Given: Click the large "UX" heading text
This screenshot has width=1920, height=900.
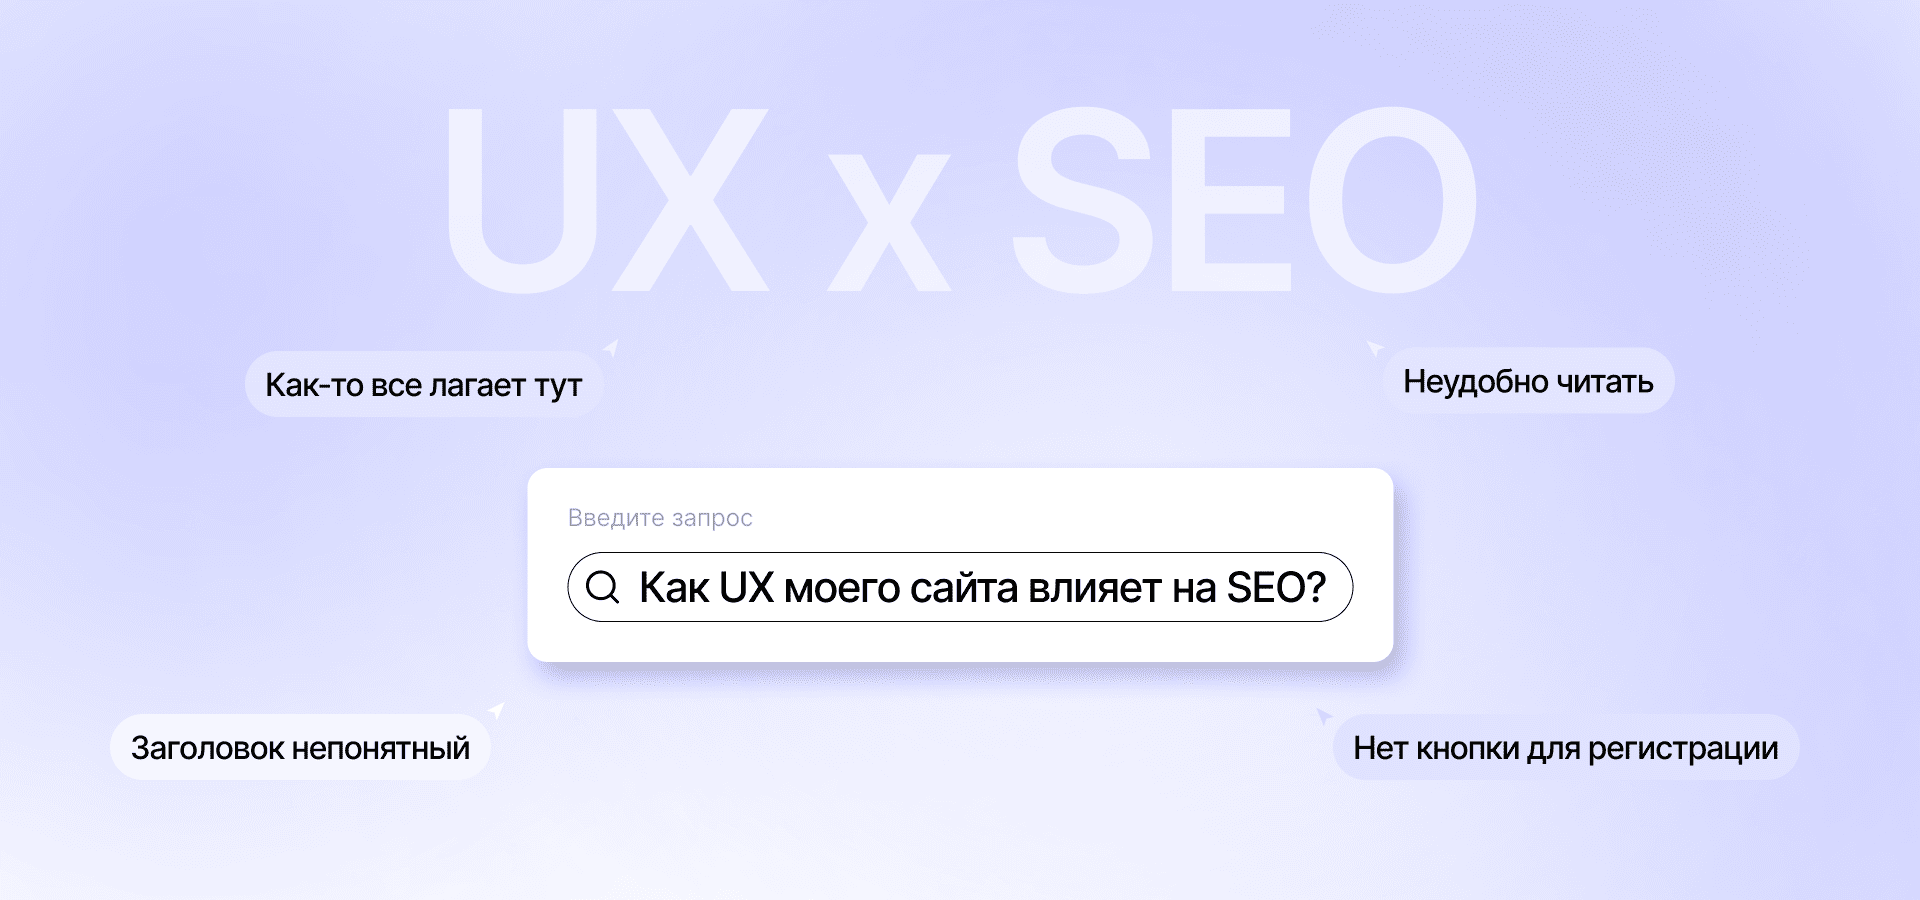Looking at the screenshot, I should (607, 200).
